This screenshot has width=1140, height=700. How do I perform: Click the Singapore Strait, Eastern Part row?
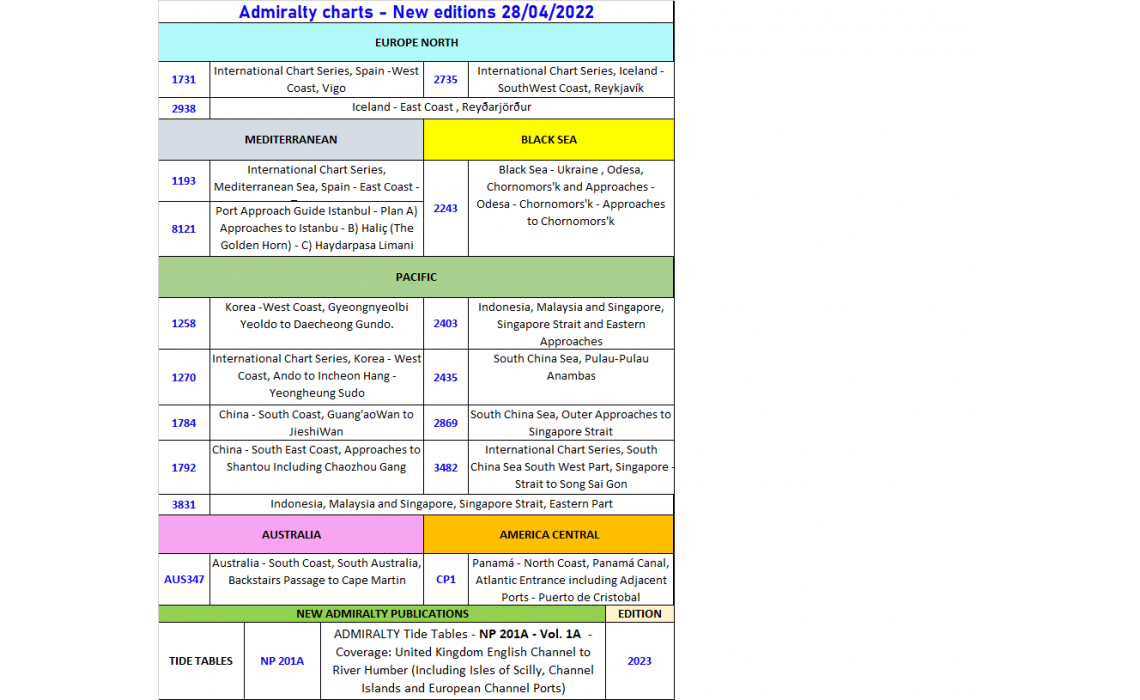(x=441, y=504)
